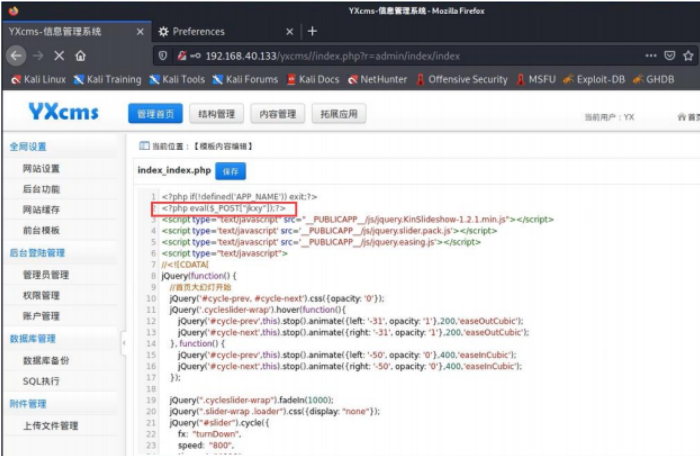Click the 当前位置 breadcrumb icon
700x456 pixels.
pos(144,146)
